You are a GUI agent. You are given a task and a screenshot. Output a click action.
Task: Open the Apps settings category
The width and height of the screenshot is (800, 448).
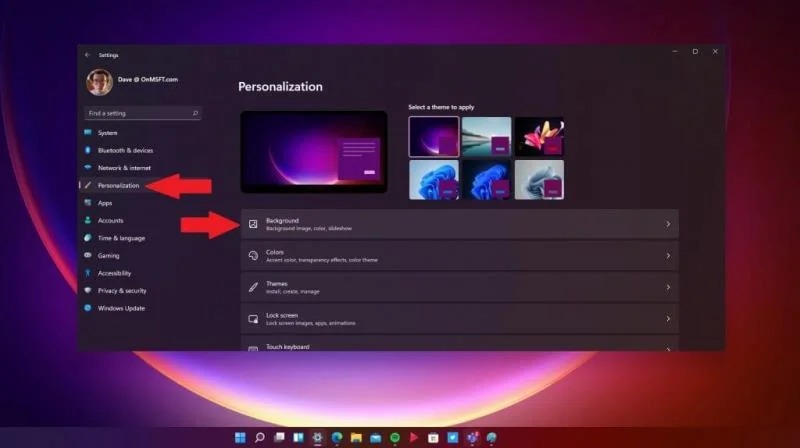tap(105, 203)
